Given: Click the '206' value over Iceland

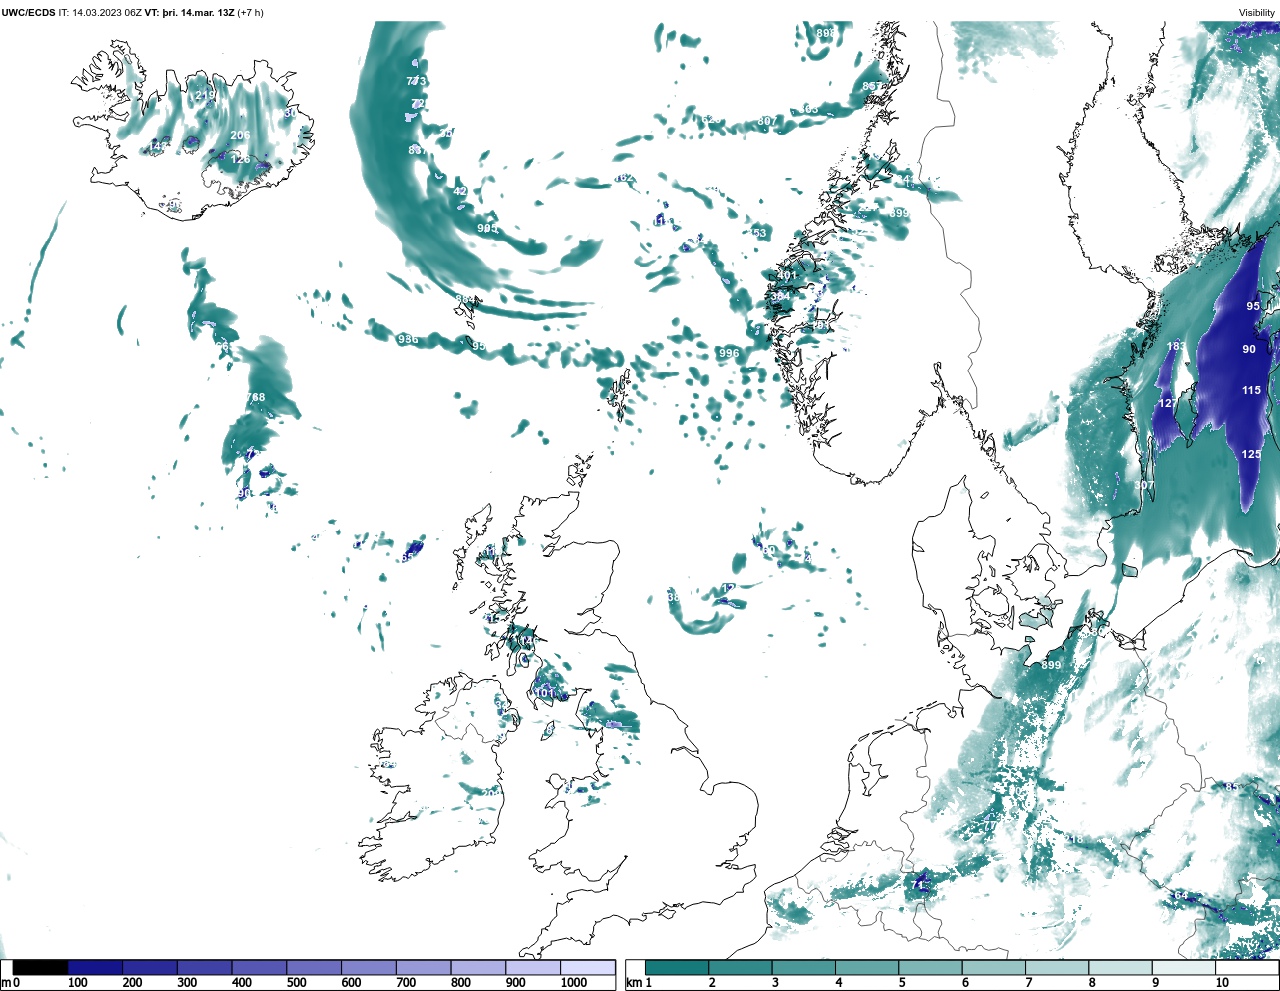Looking at the screenshot, I should (240, 135).
